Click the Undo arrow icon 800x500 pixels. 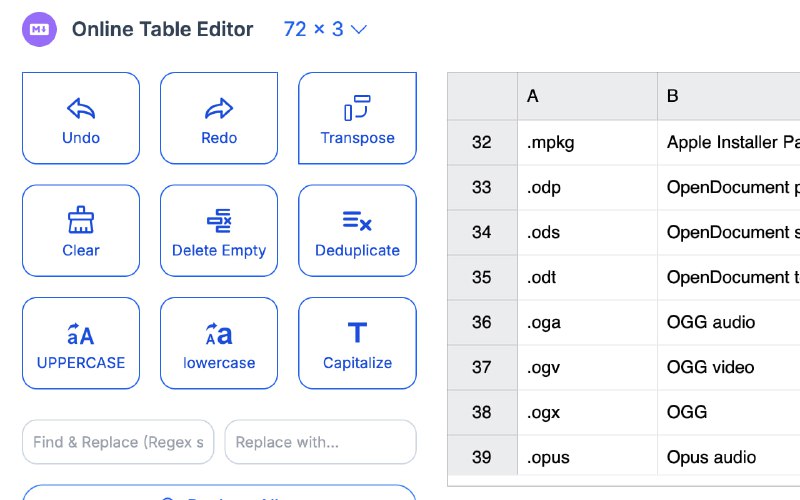coord(81,108)
